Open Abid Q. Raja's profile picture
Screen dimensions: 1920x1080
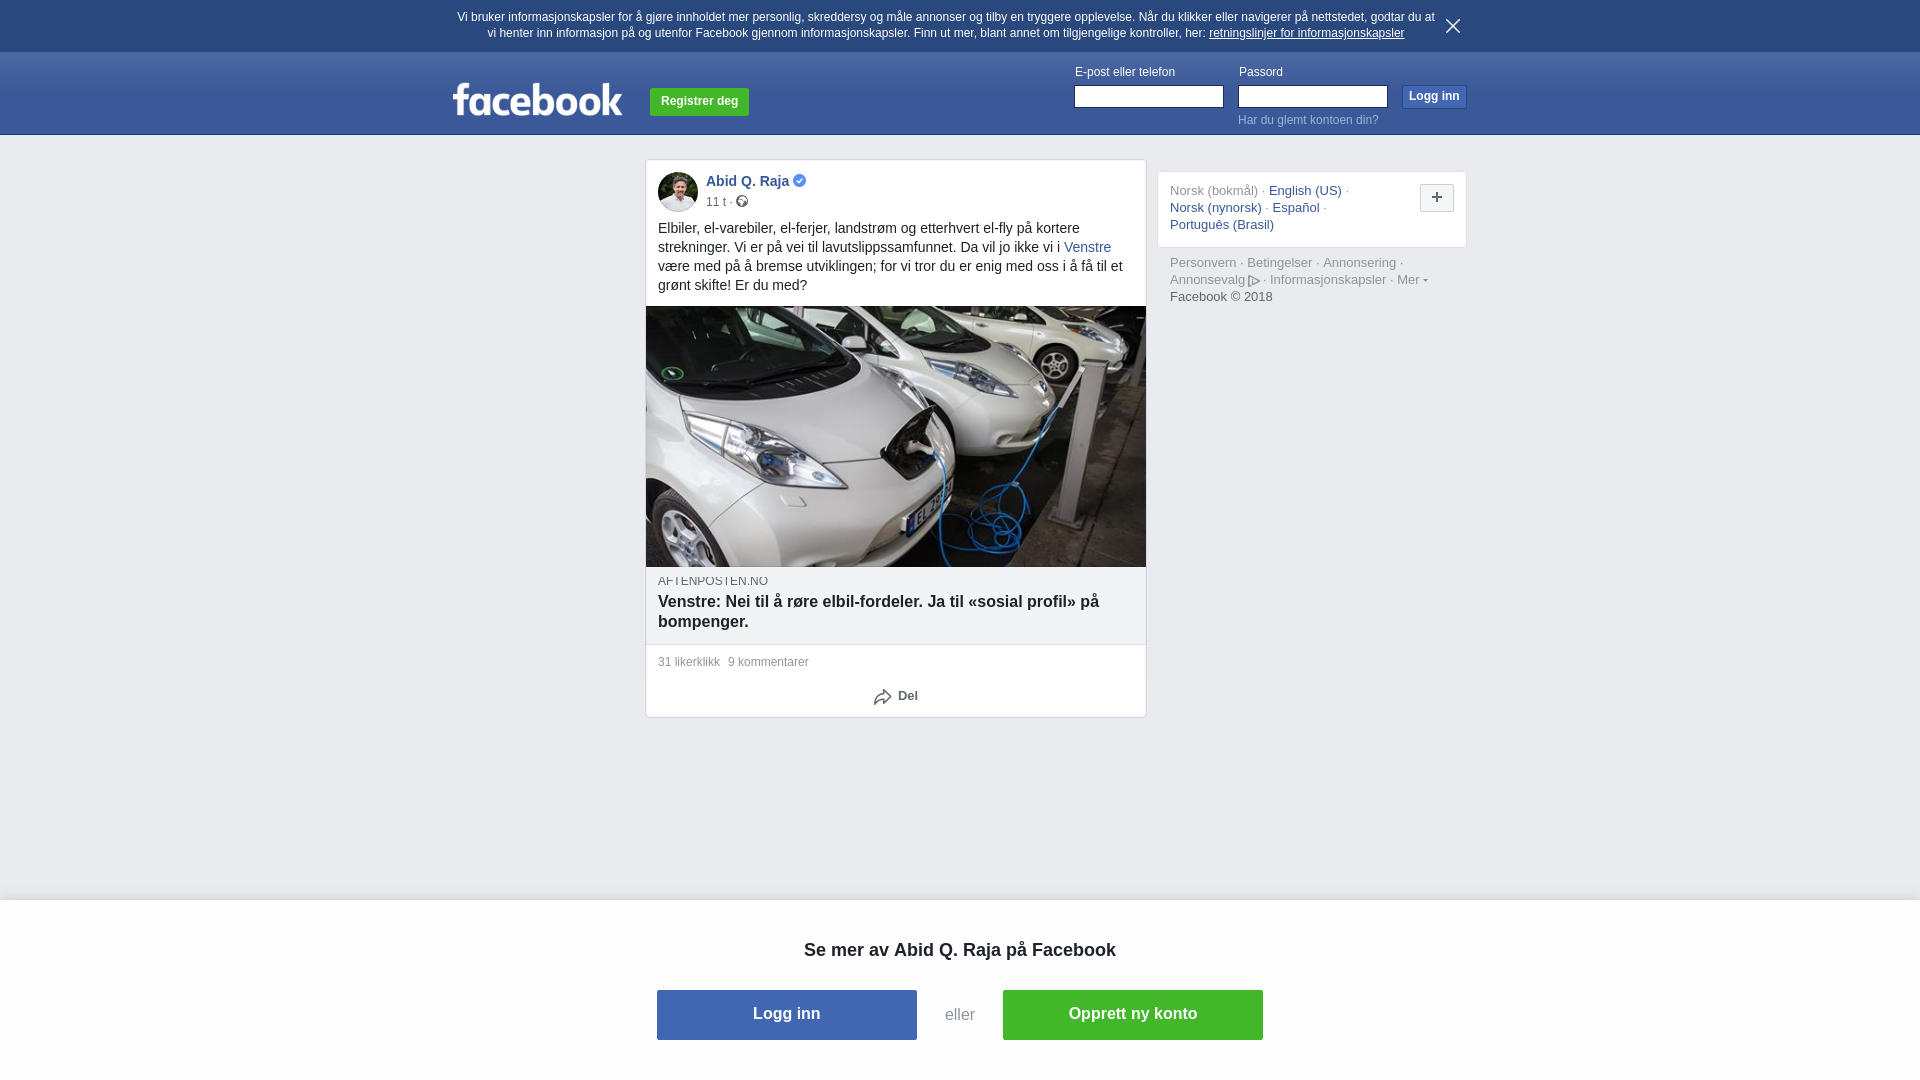[x=678, y=192]
